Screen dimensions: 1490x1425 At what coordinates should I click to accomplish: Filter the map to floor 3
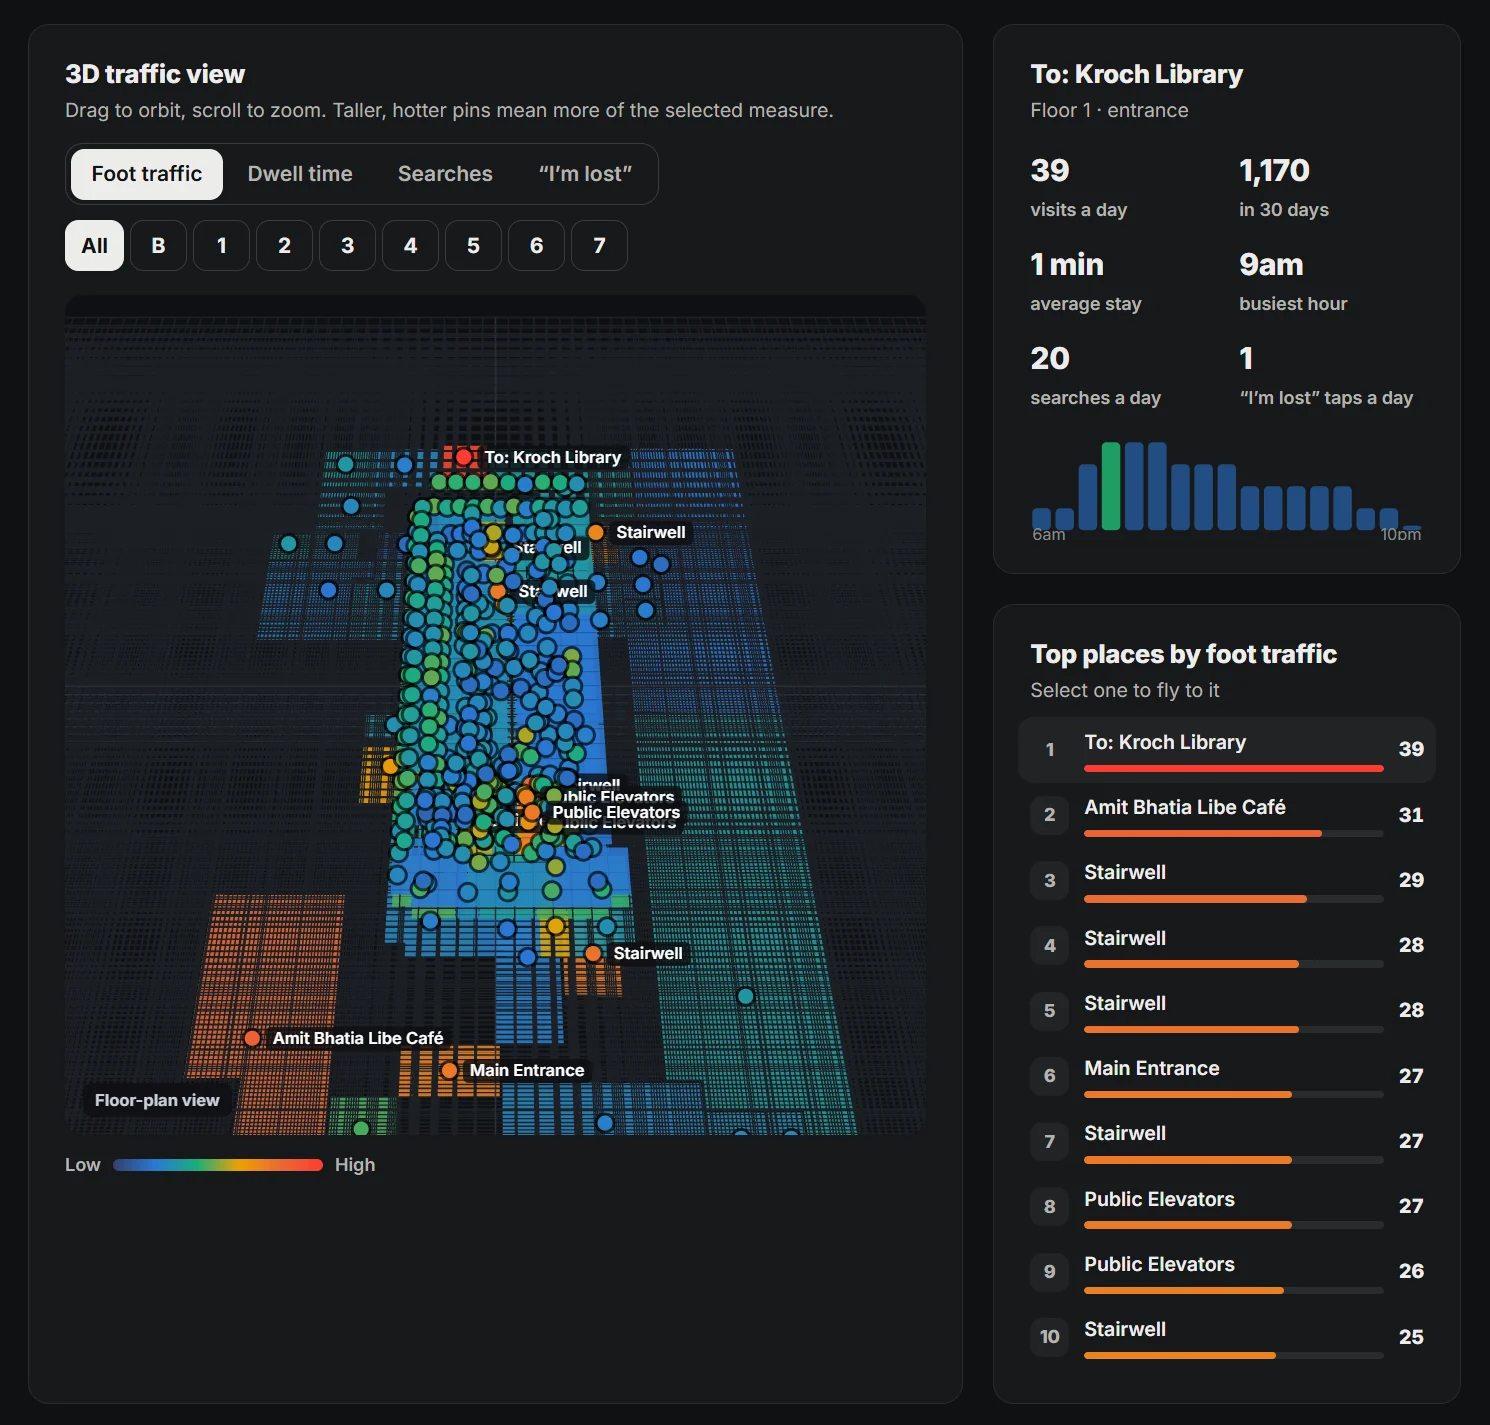click(347, 246)
